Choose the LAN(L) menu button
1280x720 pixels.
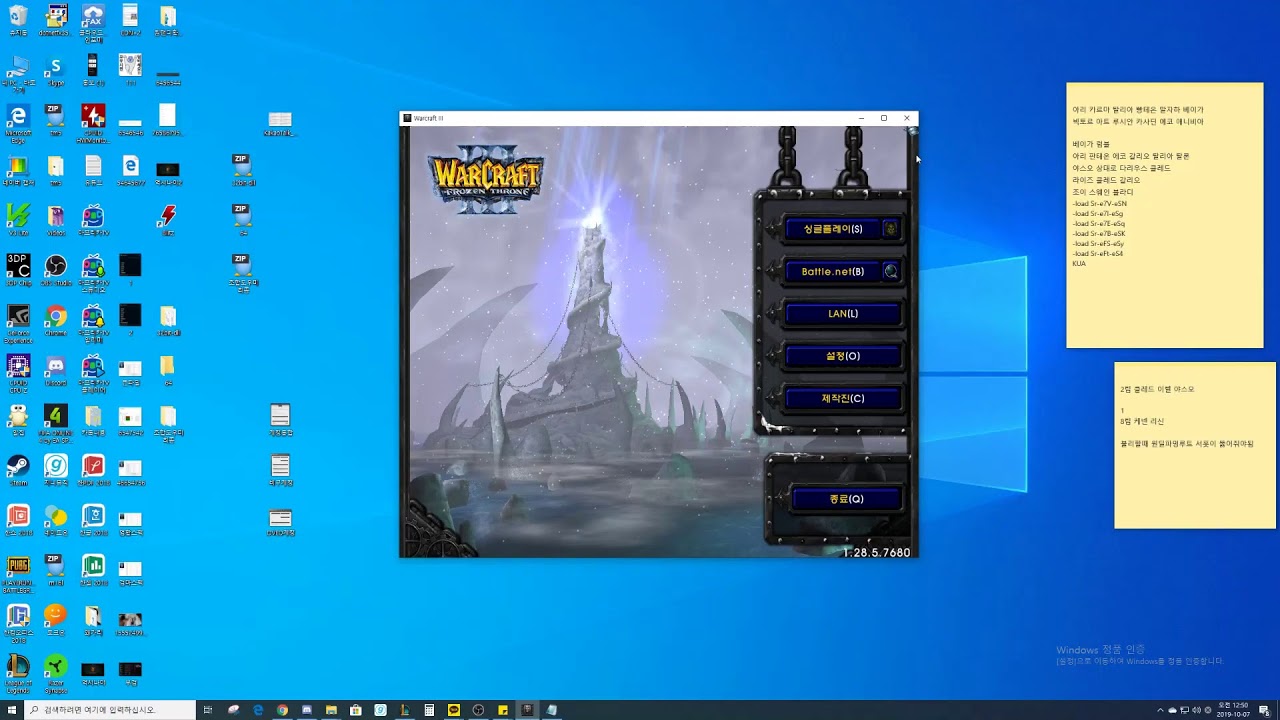point(842,314)
